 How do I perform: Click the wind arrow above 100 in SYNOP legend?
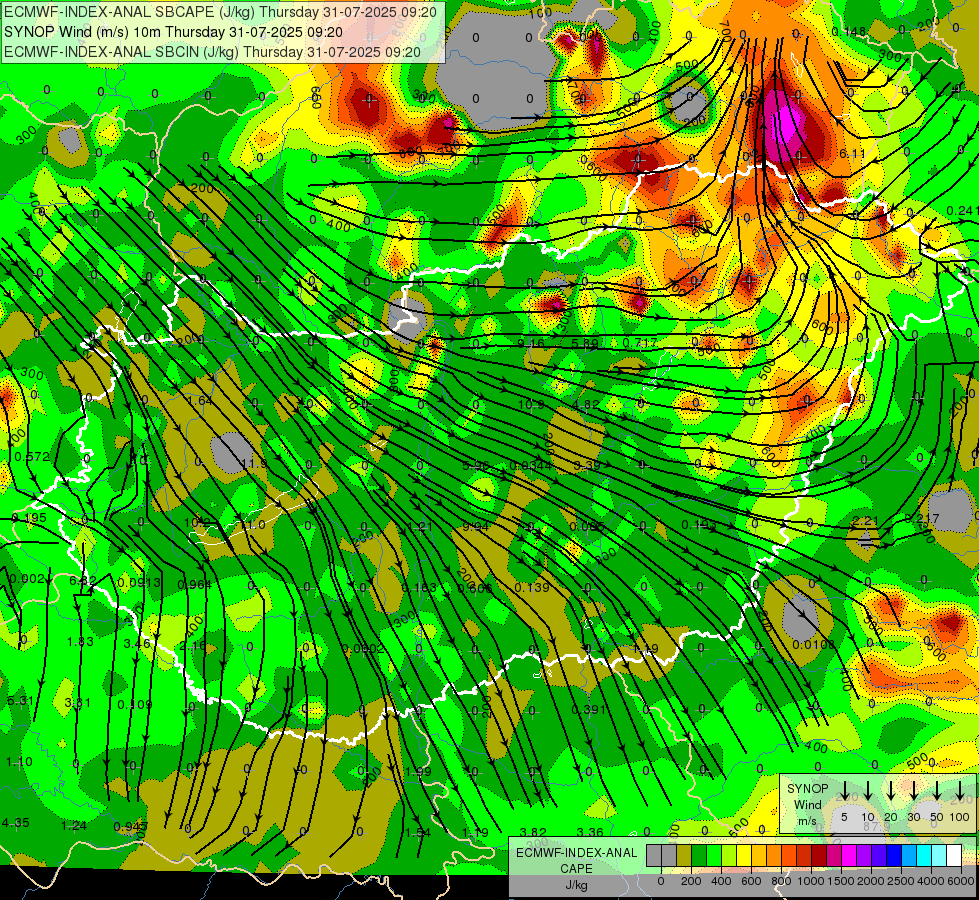(x=960, y=791)
